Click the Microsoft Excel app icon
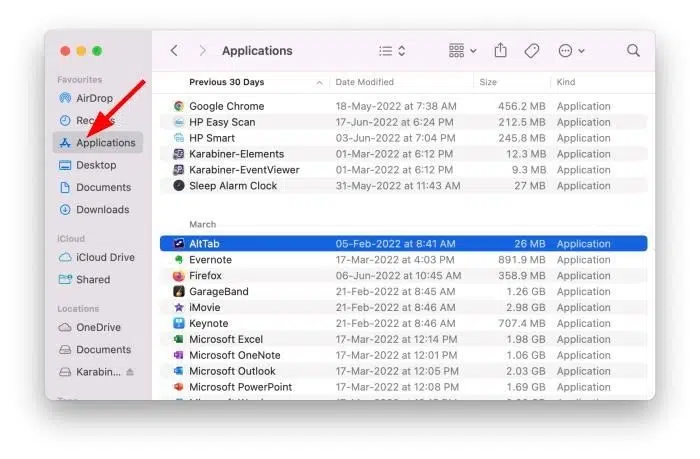This screenshot has width=700, height=459. [179, 339]
